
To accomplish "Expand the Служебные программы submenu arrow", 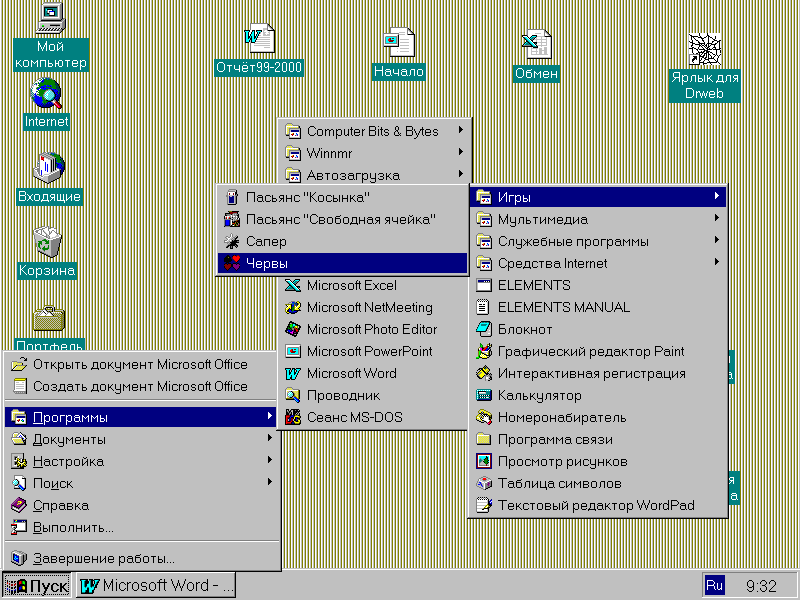I will click(717, 240).
